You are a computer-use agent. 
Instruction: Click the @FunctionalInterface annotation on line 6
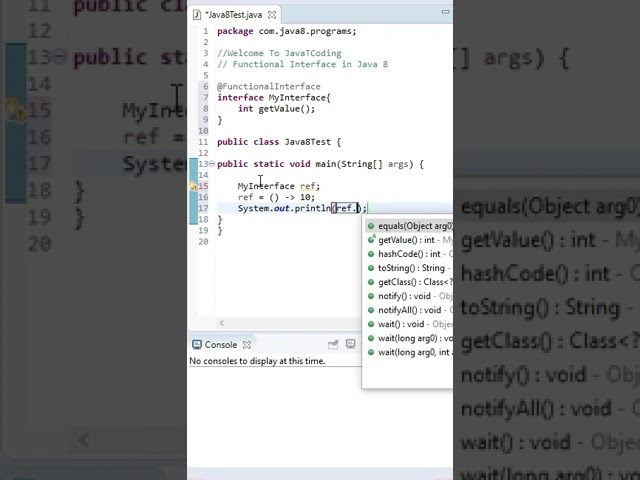click(x=269, y=87)
